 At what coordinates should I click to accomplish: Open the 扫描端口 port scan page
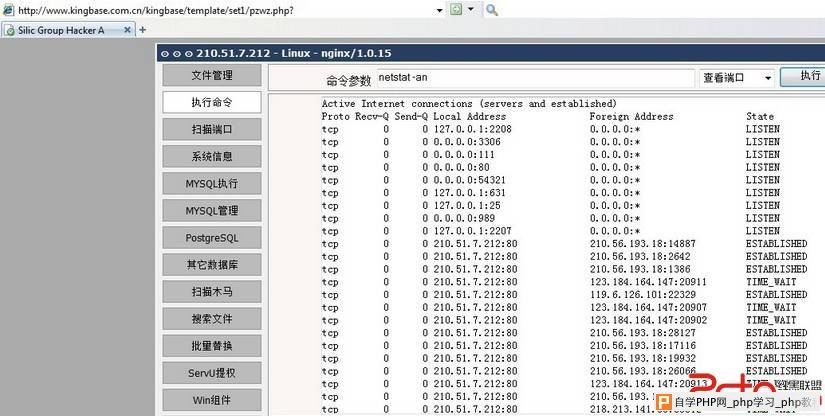click(x=212, y=129)
